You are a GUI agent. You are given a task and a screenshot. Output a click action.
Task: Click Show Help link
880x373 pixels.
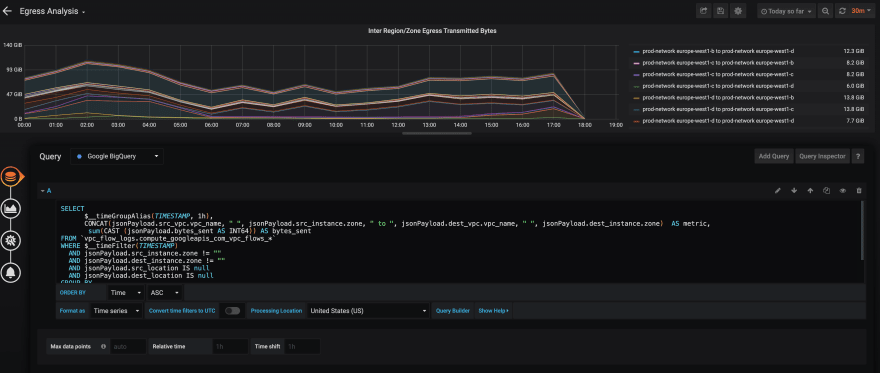point(493,310)
